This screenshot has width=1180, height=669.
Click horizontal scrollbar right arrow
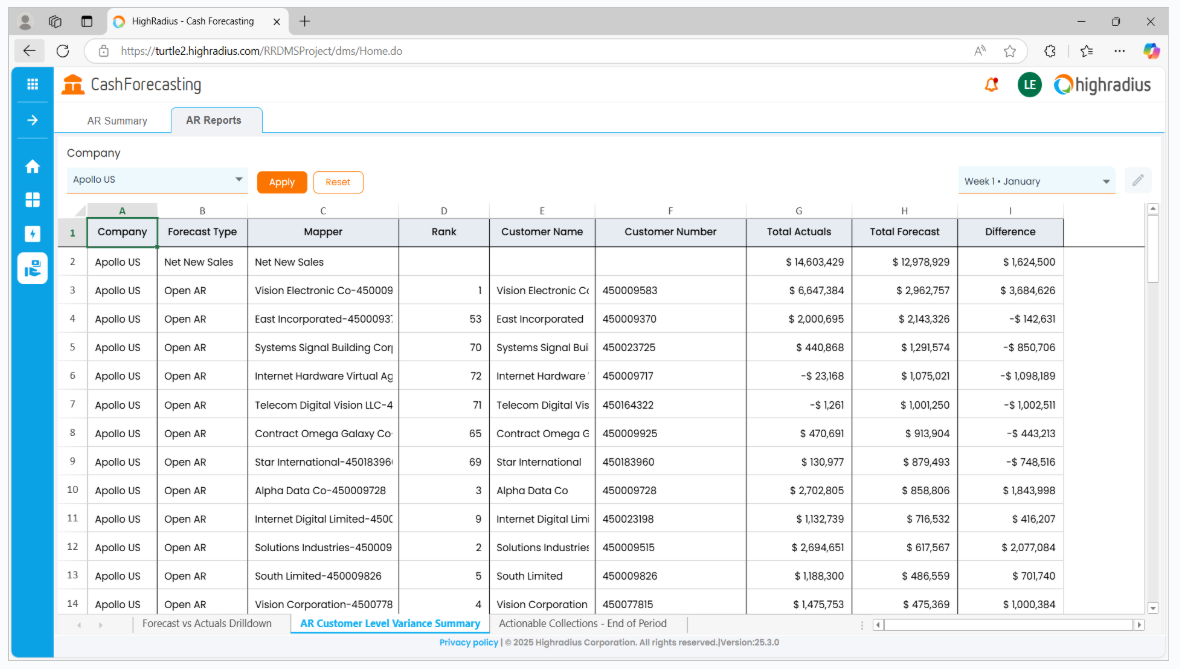[1139, 625]
